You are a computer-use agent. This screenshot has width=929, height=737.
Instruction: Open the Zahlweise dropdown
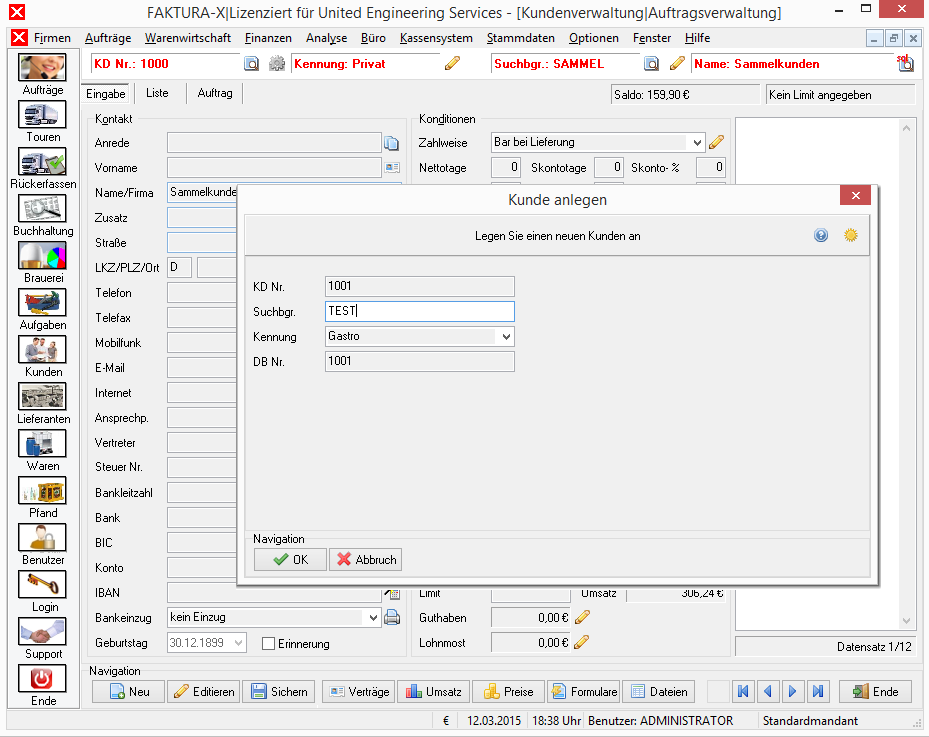click(x=697, y=142)
